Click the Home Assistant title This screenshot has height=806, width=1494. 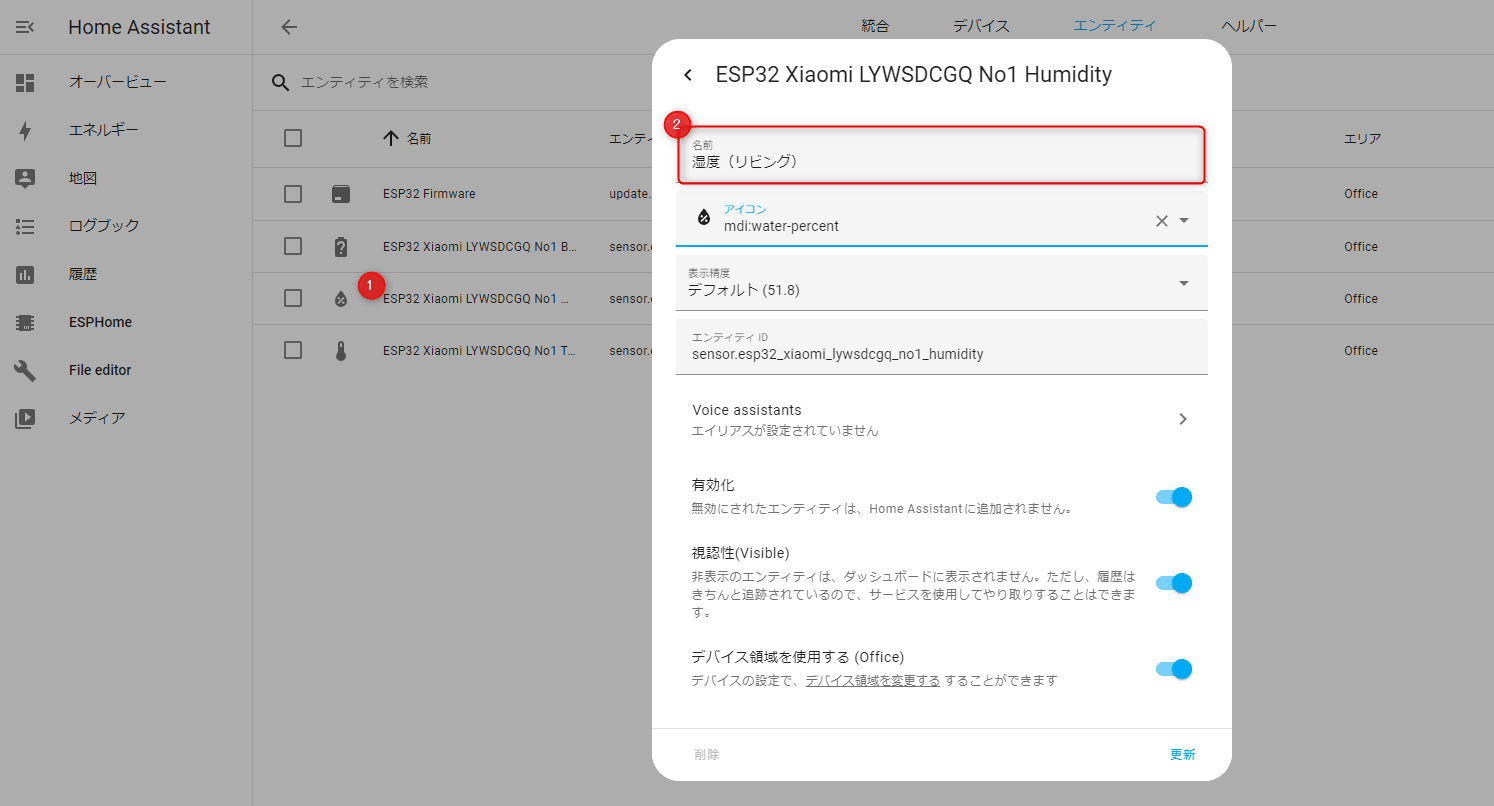[139, 27]
